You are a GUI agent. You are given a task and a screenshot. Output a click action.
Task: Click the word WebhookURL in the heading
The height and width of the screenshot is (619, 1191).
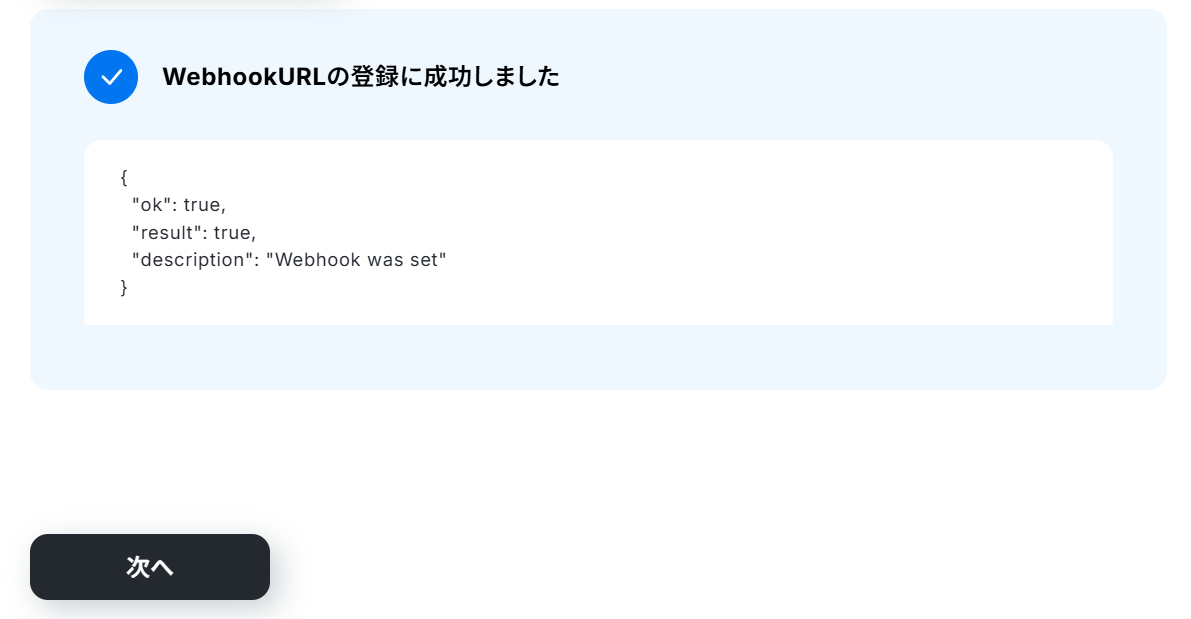[x=244, y=77]
